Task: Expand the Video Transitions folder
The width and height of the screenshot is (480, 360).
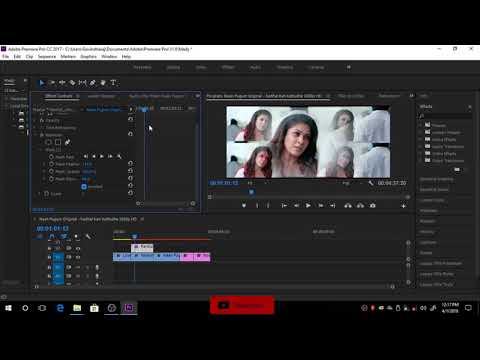Action: click(421, 160)
